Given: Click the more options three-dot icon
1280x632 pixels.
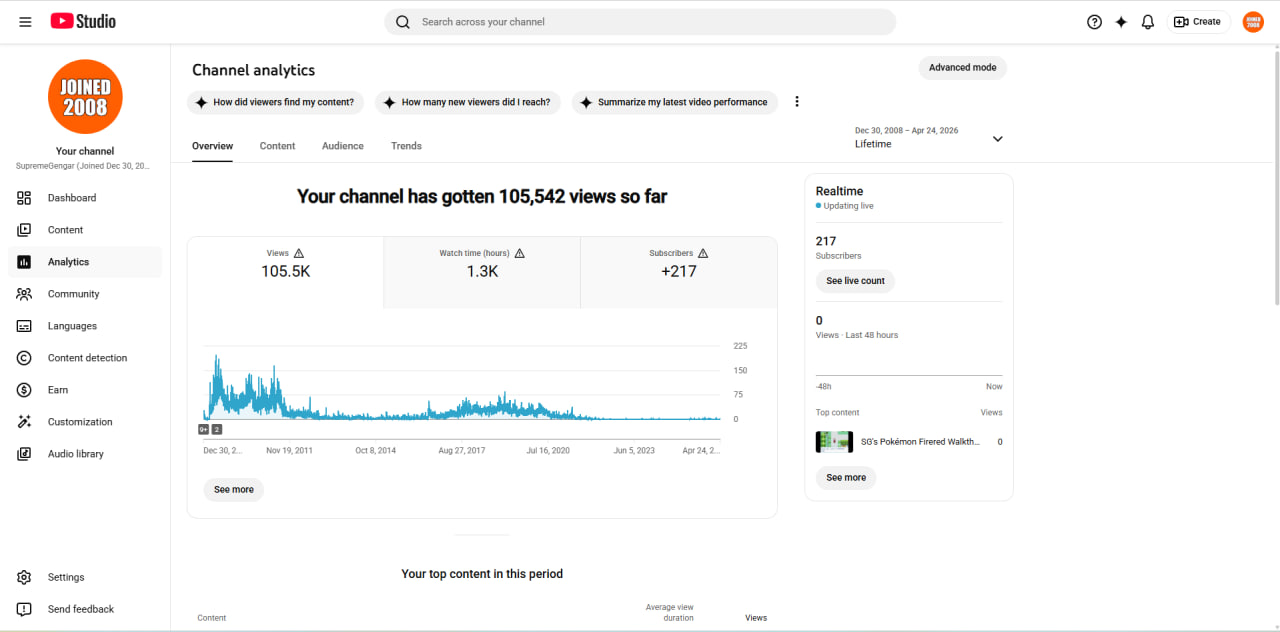Looking at the screenshot, I should click(797, 102).
